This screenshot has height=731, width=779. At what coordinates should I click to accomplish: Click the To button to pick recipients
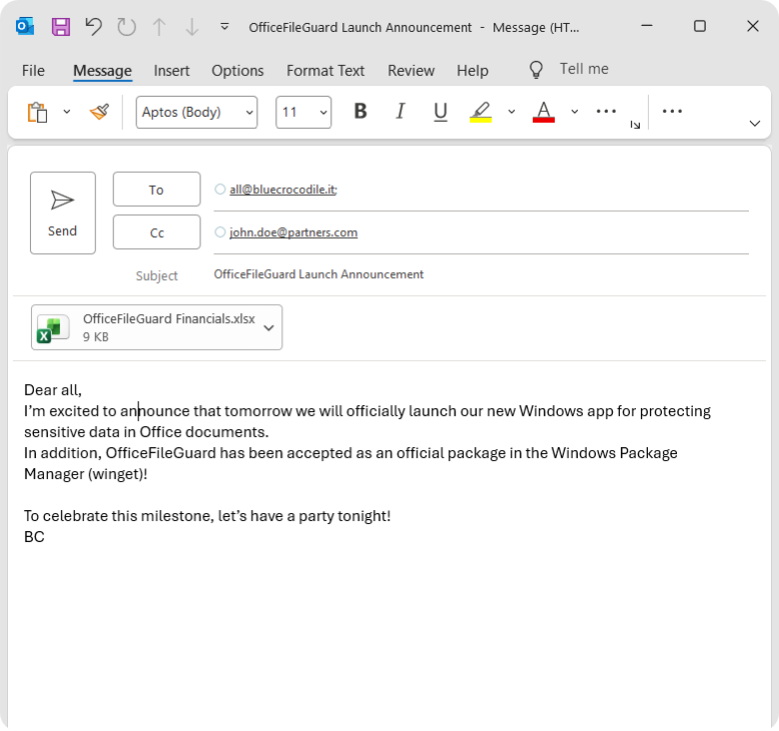[x=156, y=189]
